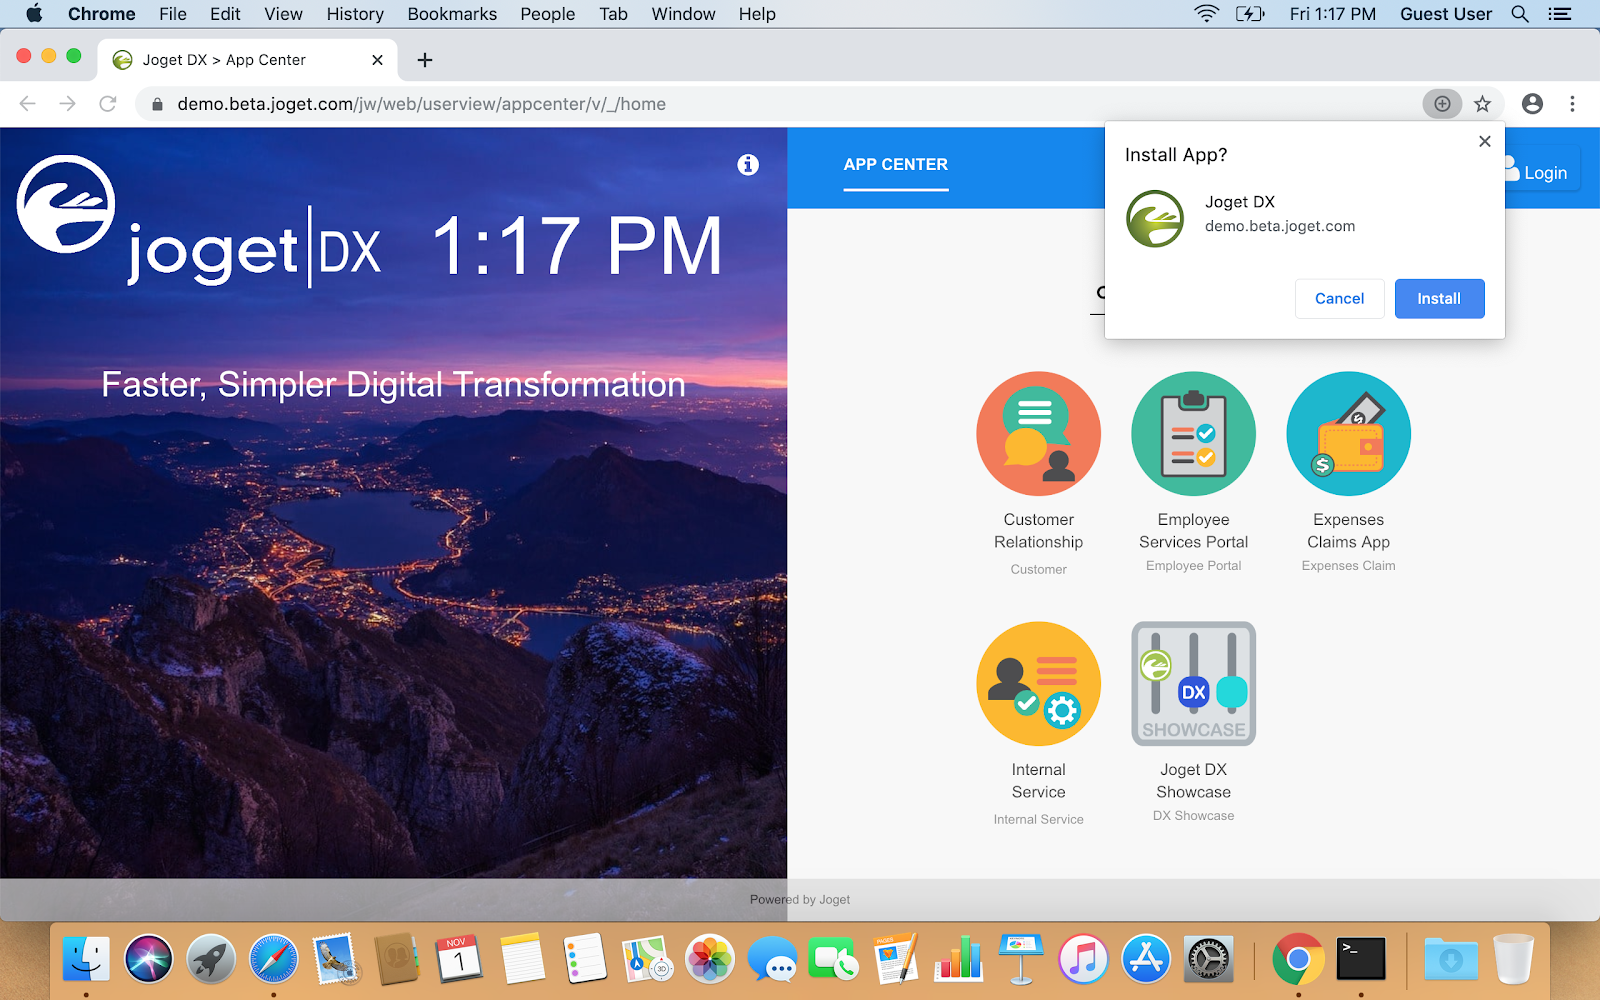Image resolution: width=1600 pixels, height=1000 pixels.
Task: Select the Joget DX > App Center browser tab
Action: point(247,60)
